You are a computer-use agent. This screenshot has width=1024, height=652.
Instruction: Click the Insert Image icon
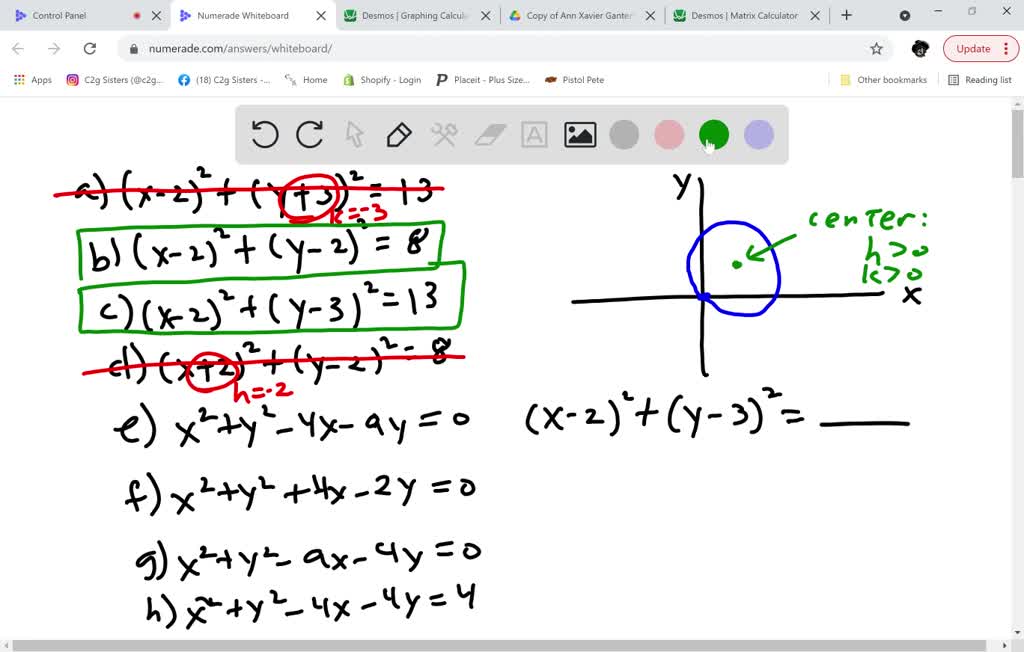coord(579,134)
